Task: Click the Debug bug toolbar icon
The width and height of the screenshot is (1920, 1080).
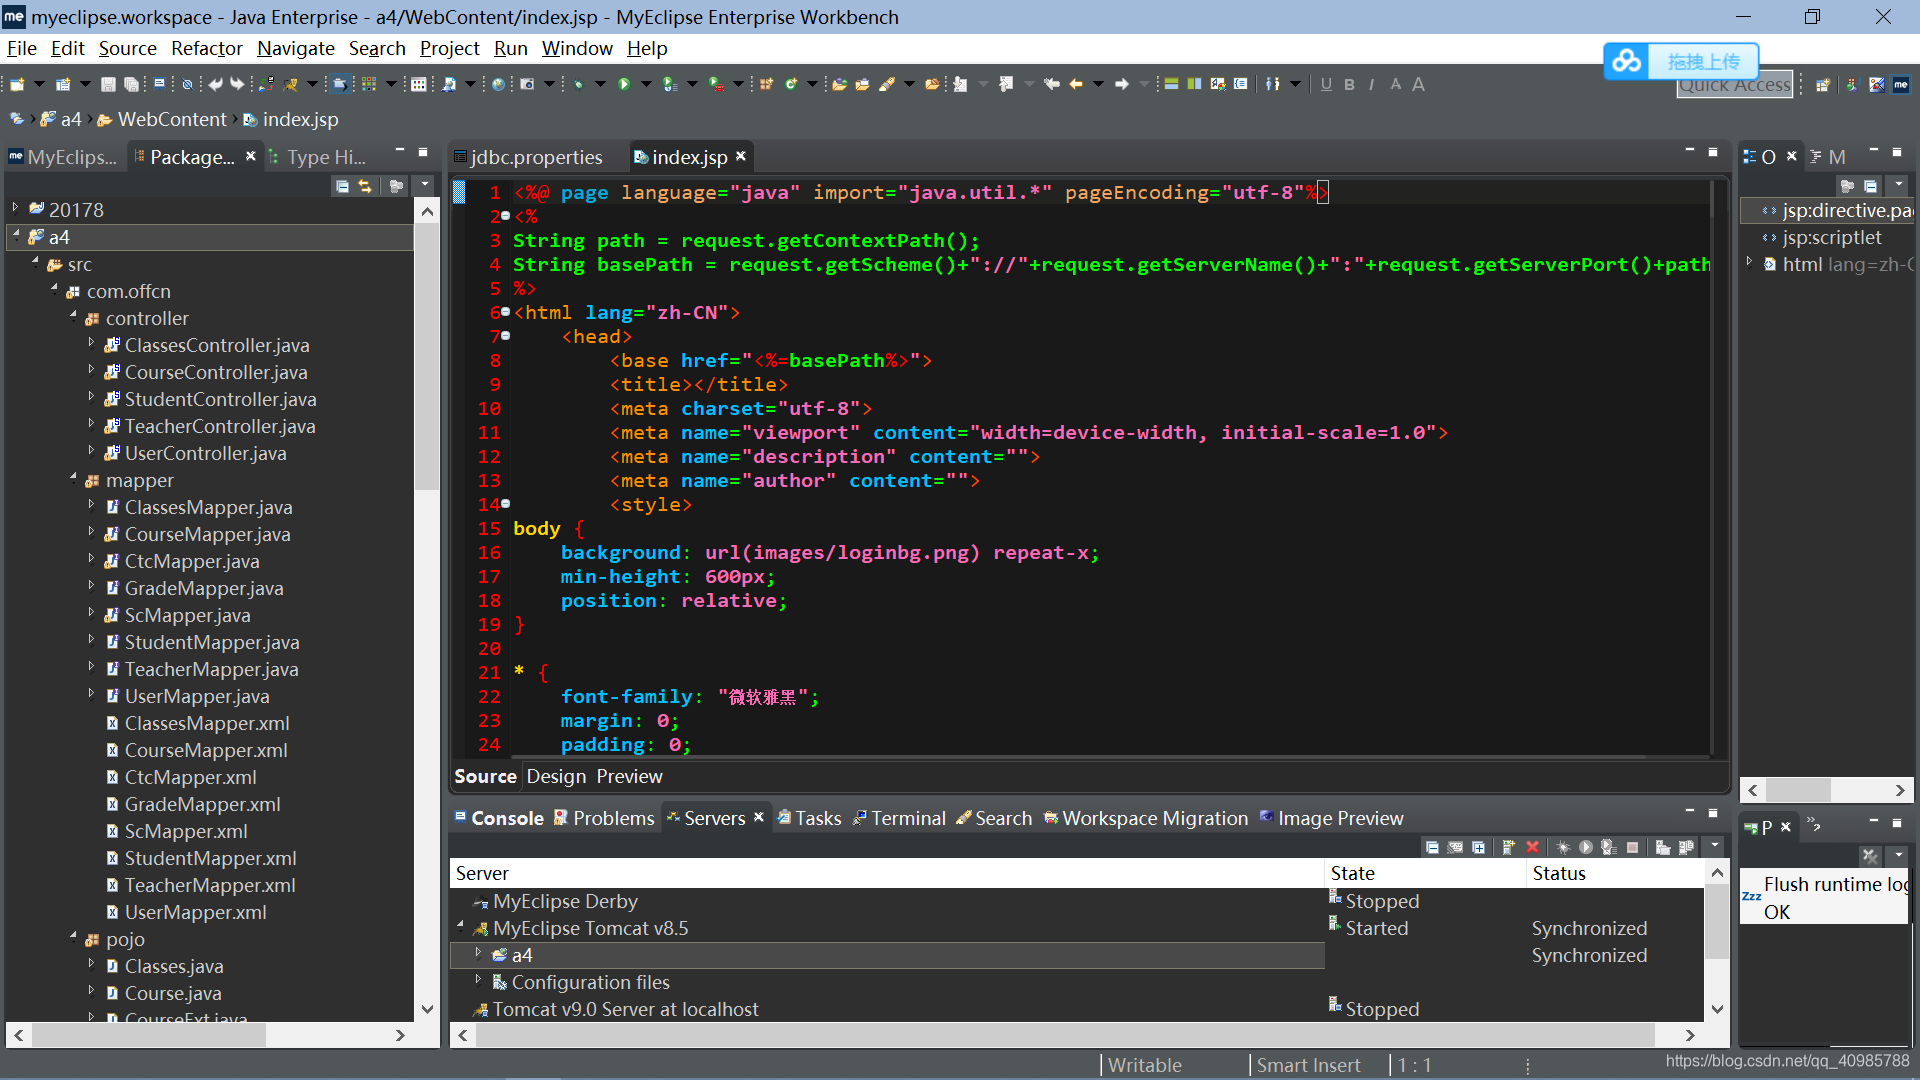Action: point(579,85)
